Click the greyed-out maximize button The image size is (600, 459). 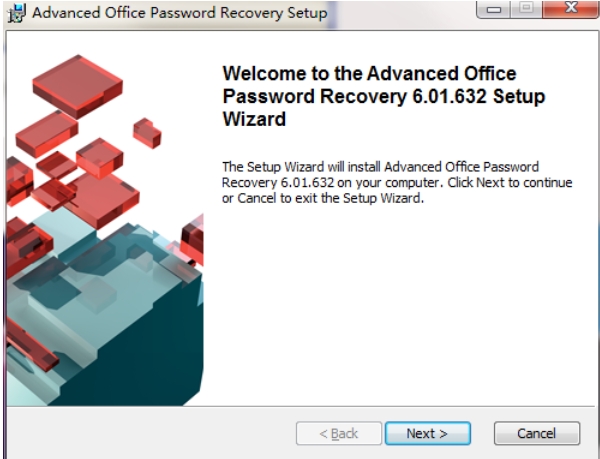526,8
